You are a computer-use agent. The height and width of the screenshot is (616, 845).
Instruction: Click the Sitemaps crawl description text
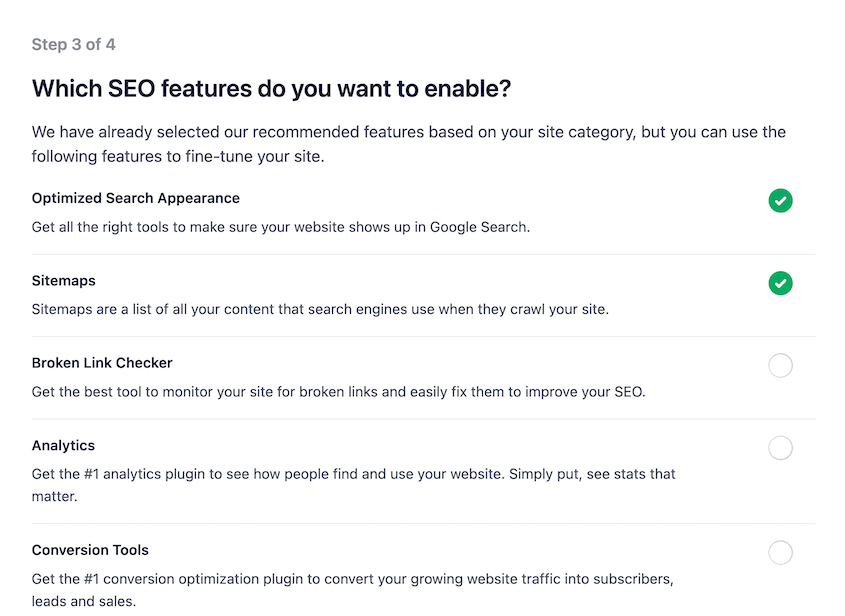320,309
